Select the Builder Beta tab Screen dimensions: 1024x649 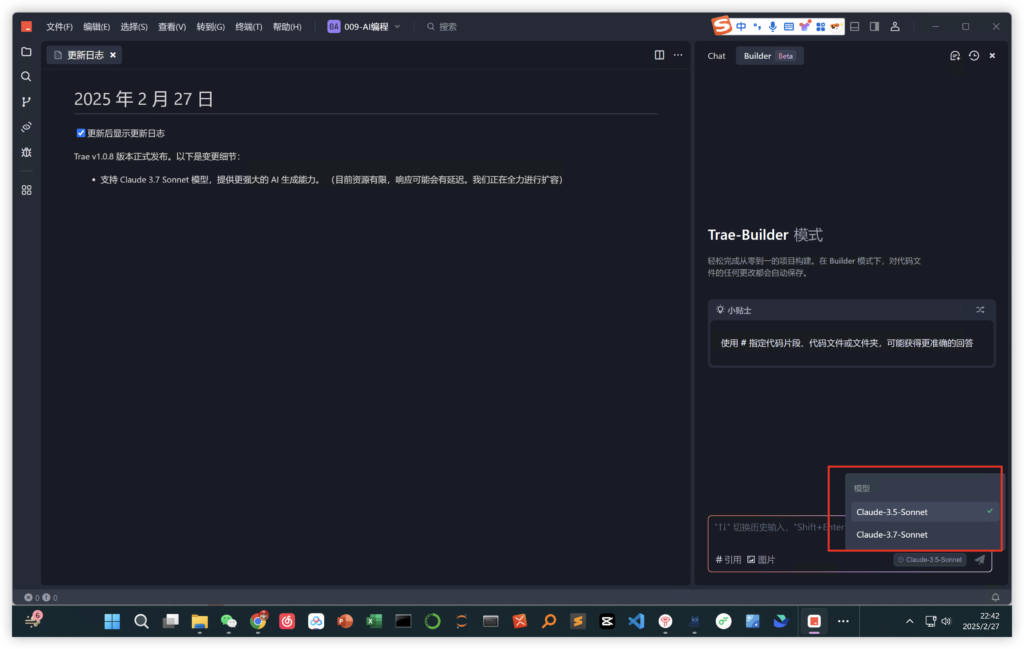769,55
